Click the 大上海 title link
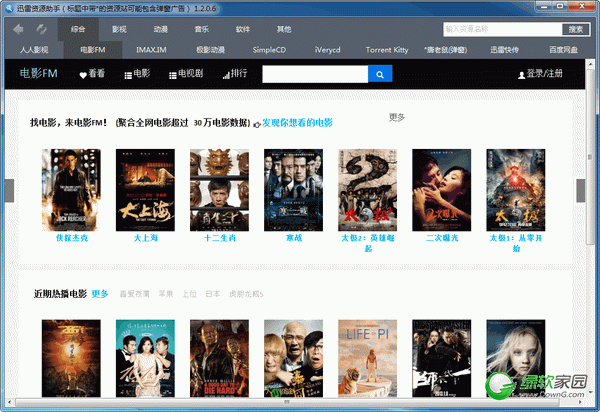 point(145,238)
